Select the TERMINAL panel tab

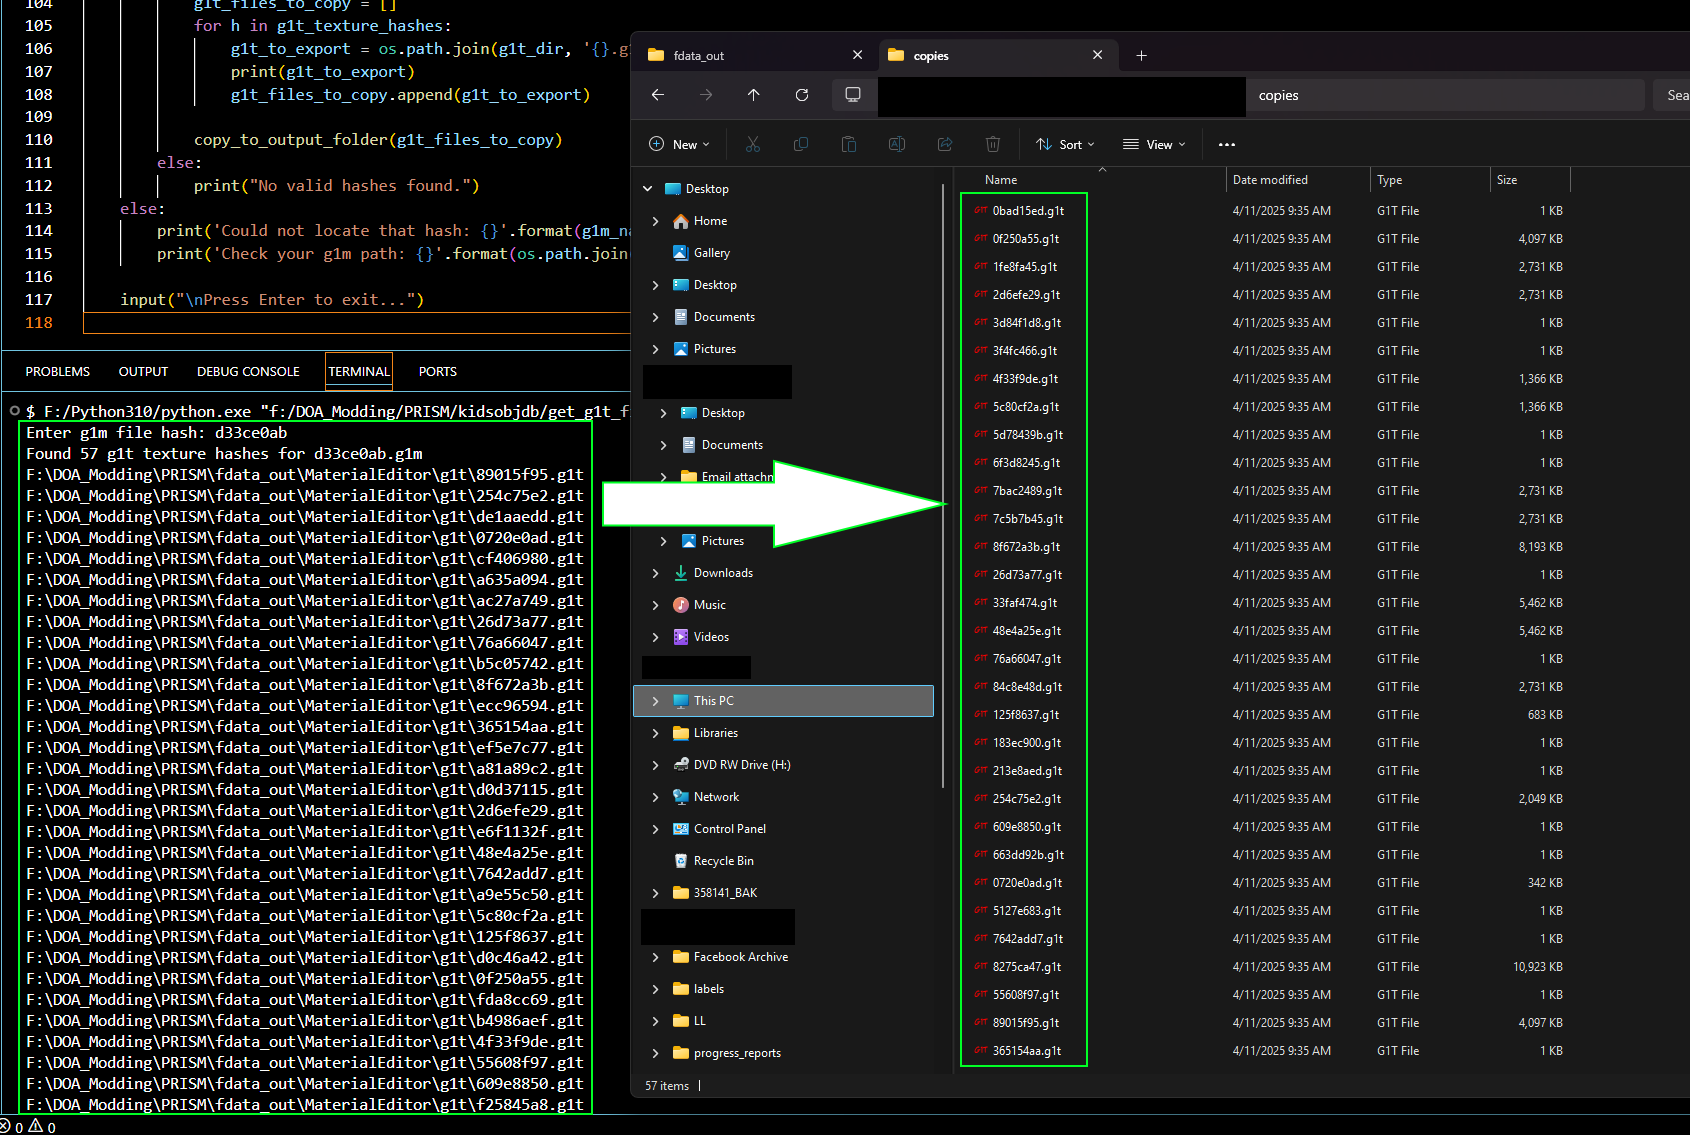[x=359, y=372]
